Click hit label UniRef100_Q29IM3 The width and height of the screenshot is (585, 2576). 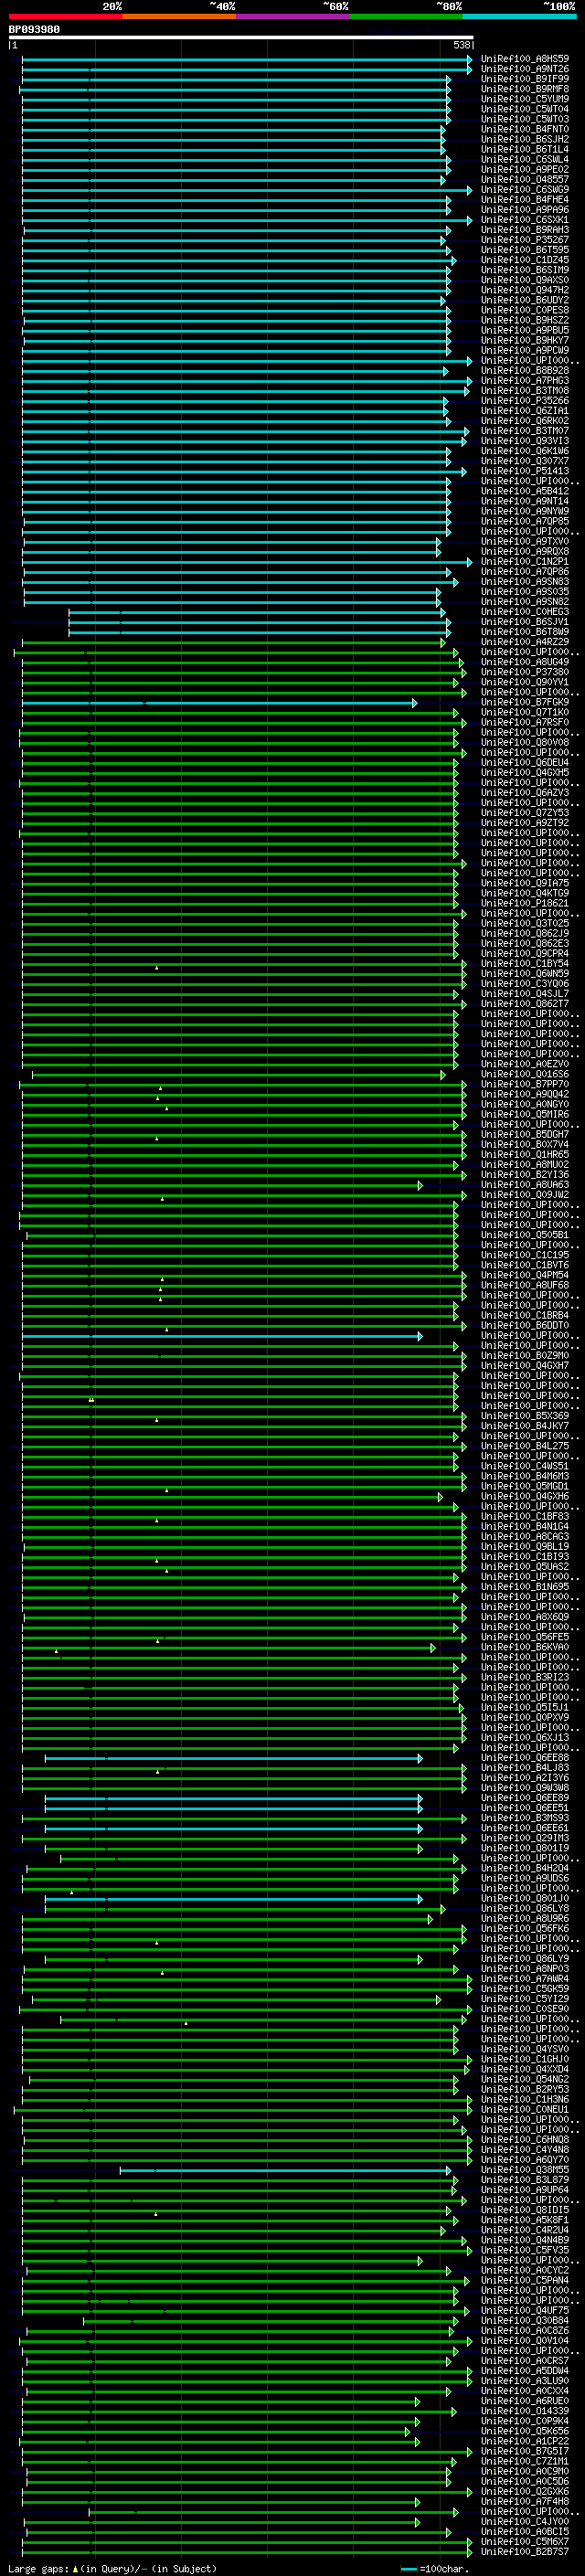tap(525, 1838)
